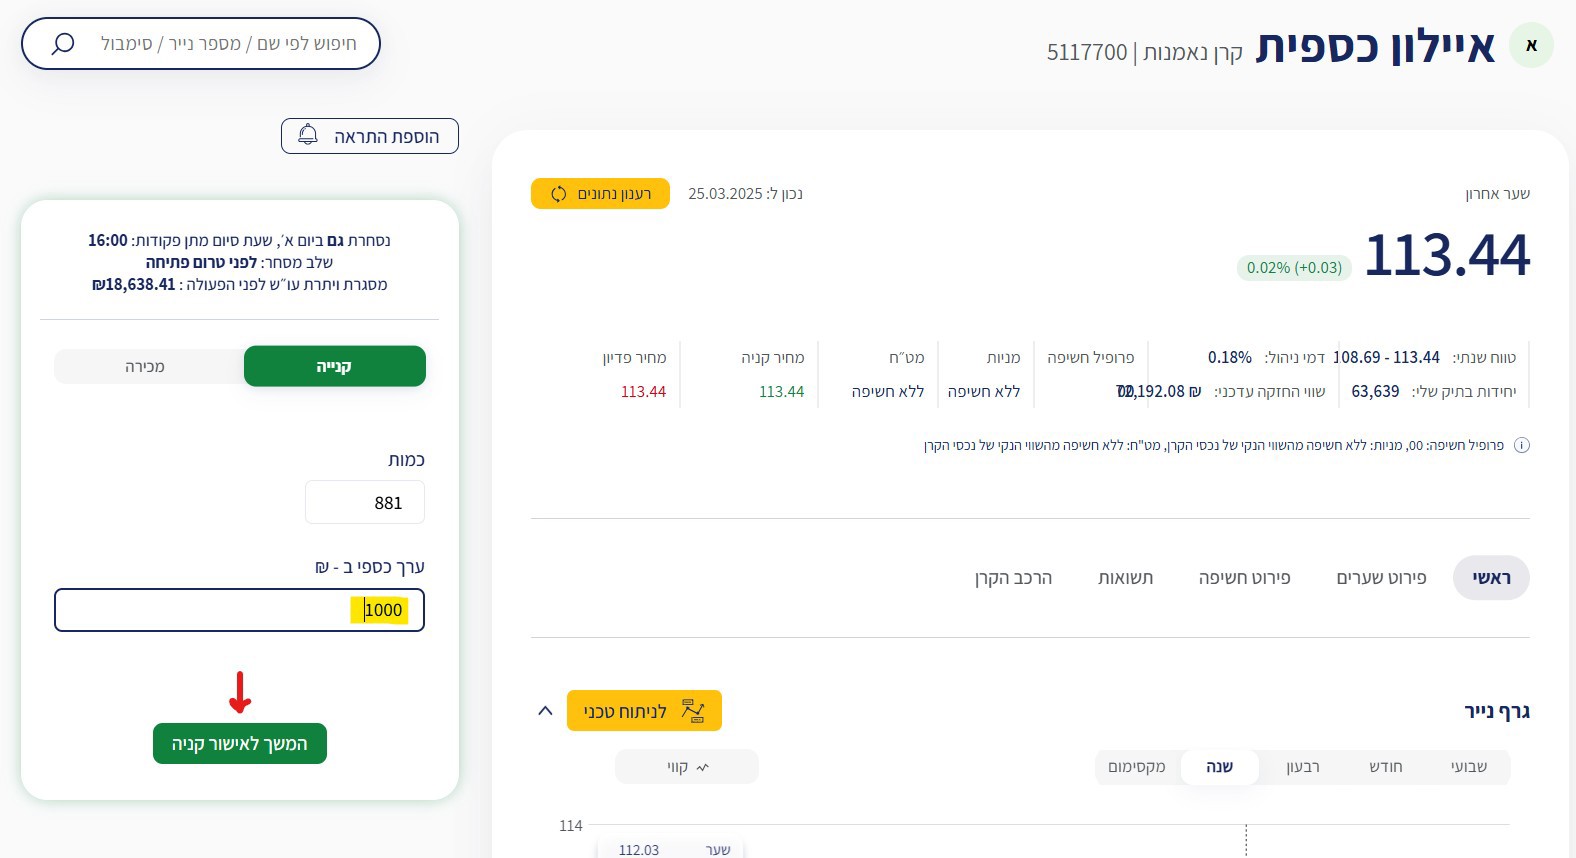
Task: Click the refresh arrows icon on data button
Action: tap(559, 194)
